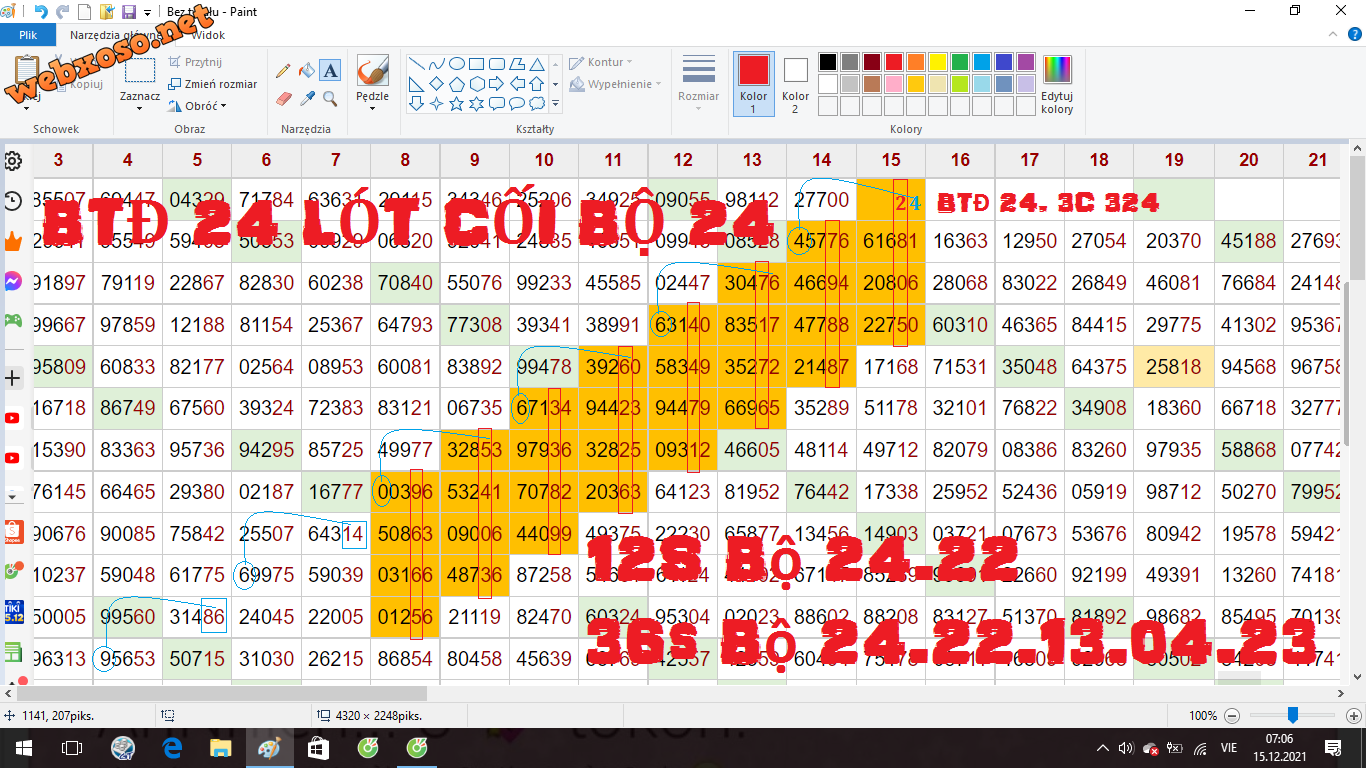The width and height of the screenshot is (1366, 768).
Task: Switch to the Widok tab
Action: [x=208, y=35]
